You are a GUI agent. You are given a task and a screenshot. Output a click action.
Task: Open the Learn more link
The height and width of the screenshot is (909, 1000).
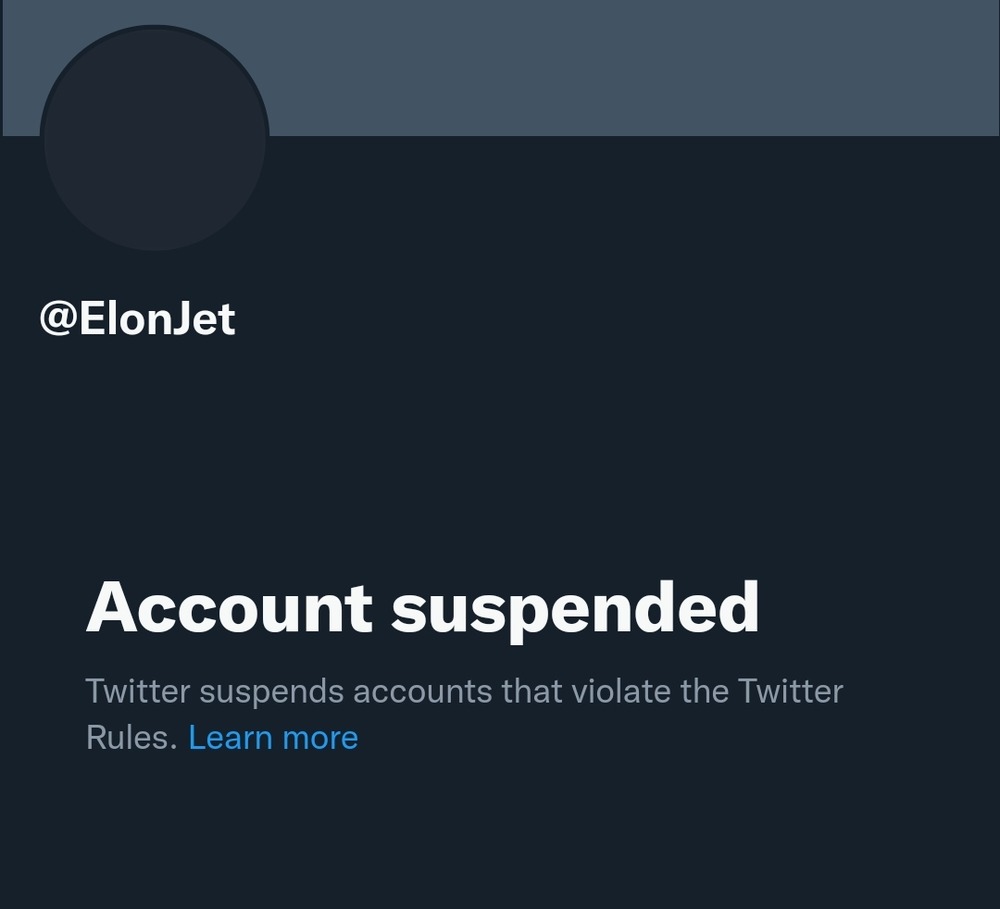[x=273, y=738]
